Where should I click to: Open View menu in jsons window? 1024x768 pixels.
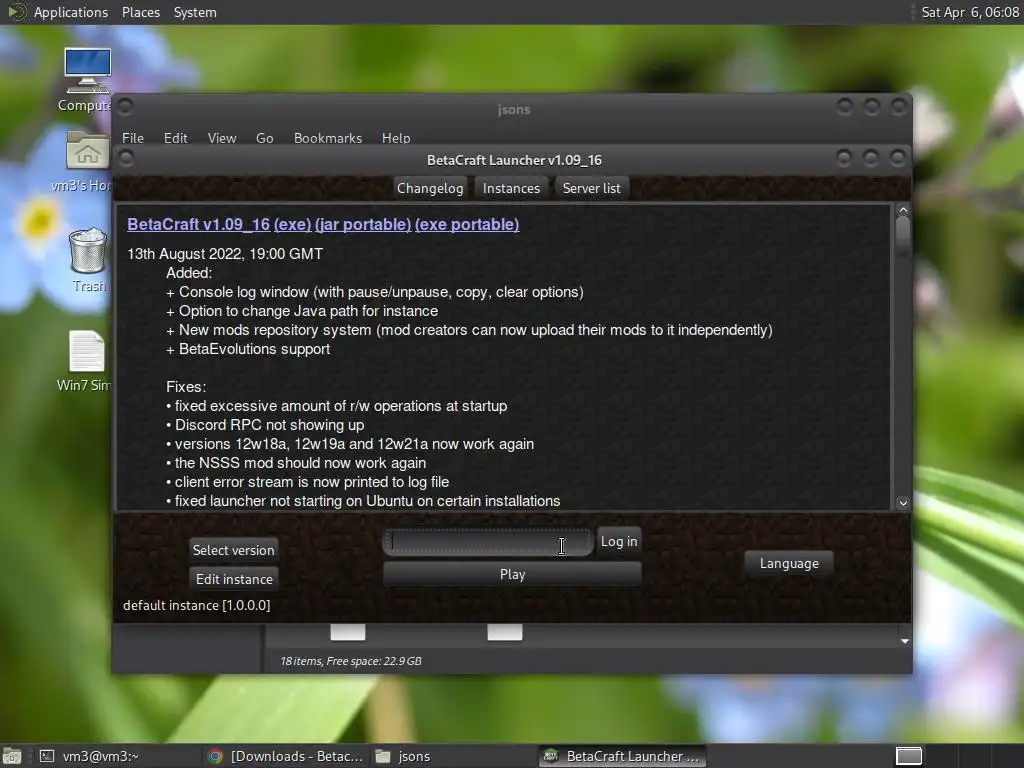click(221, 138)
